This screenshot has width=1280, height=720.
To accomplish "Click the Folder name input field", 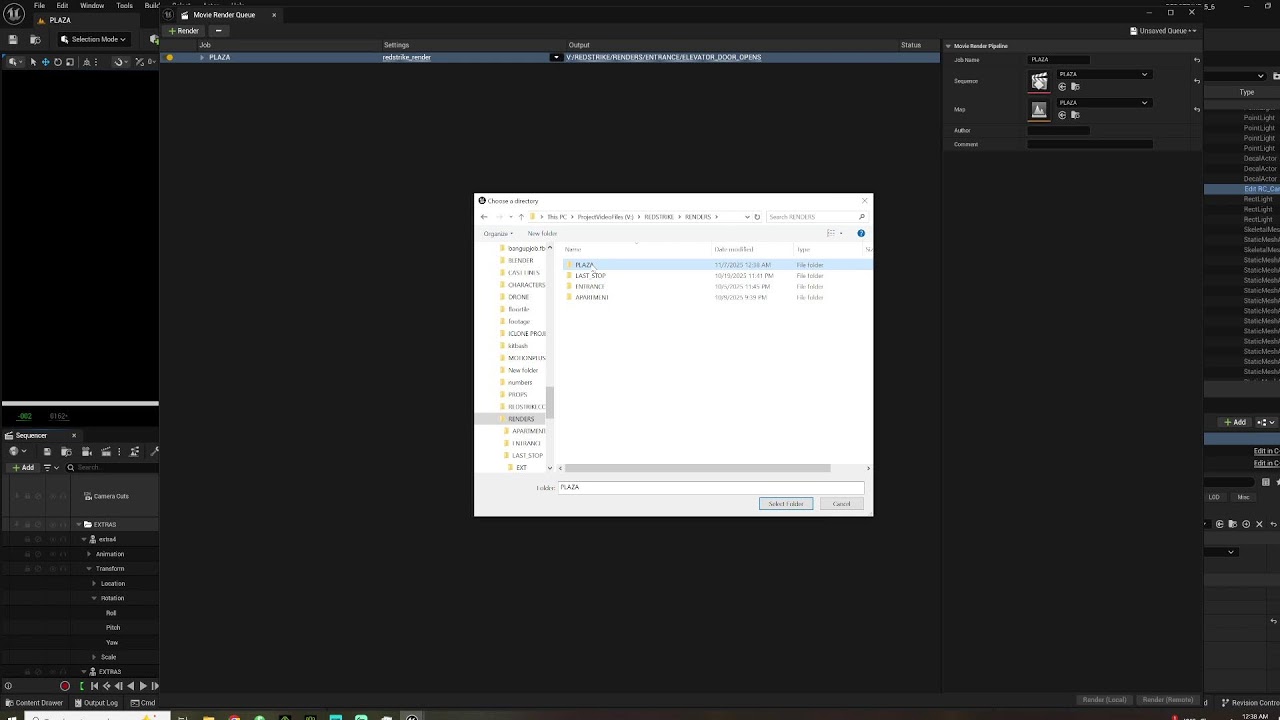I will (711, 487).
